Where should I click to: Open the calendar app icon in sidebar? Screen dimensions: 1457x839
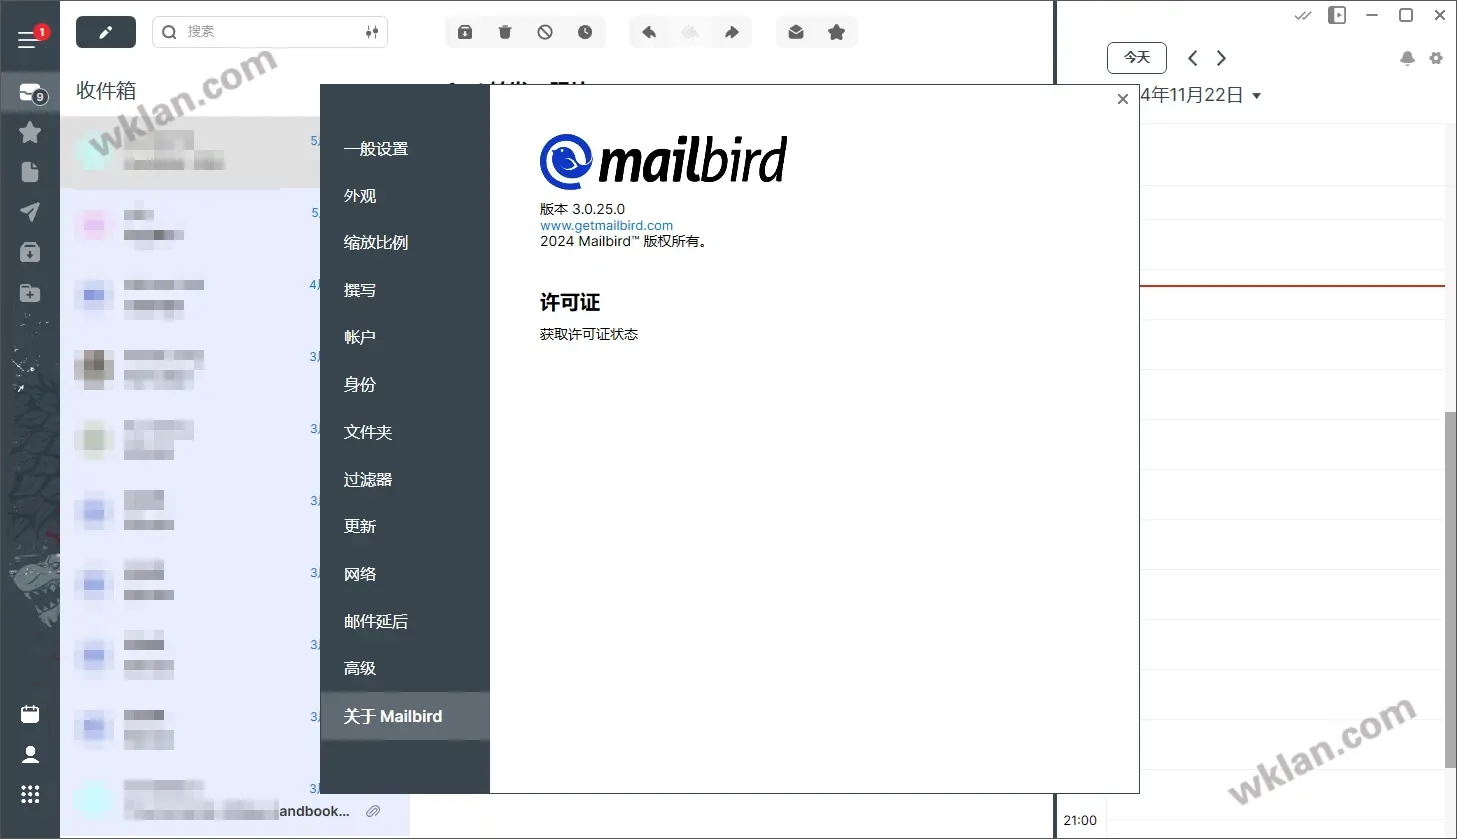30,714
